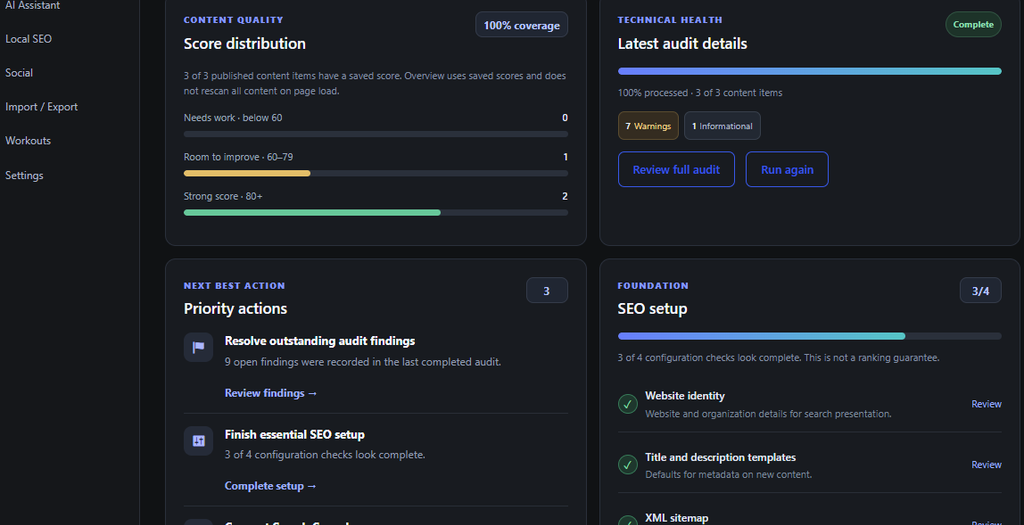Click the flag icon beside Resolve outstanding audit findings
Screen dimensions: 1024x525
tap(199, 347)
